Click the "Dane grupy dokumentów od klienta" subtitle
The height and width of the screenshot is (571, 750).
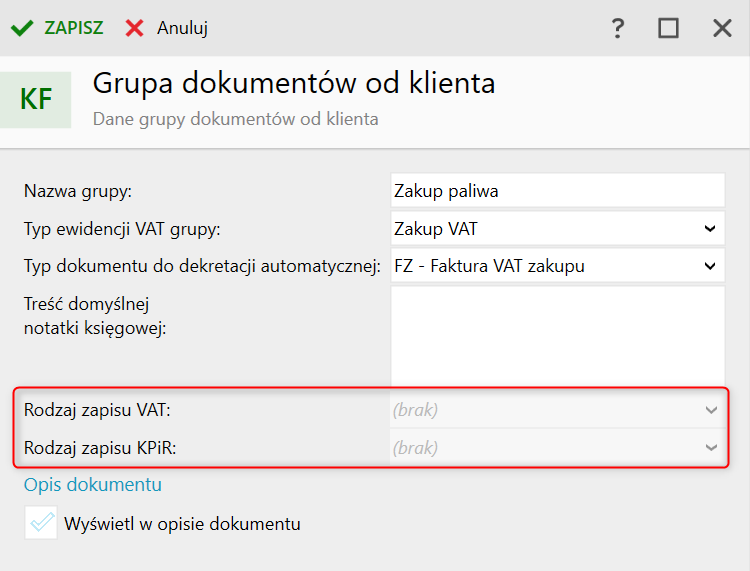pos(236,118)
